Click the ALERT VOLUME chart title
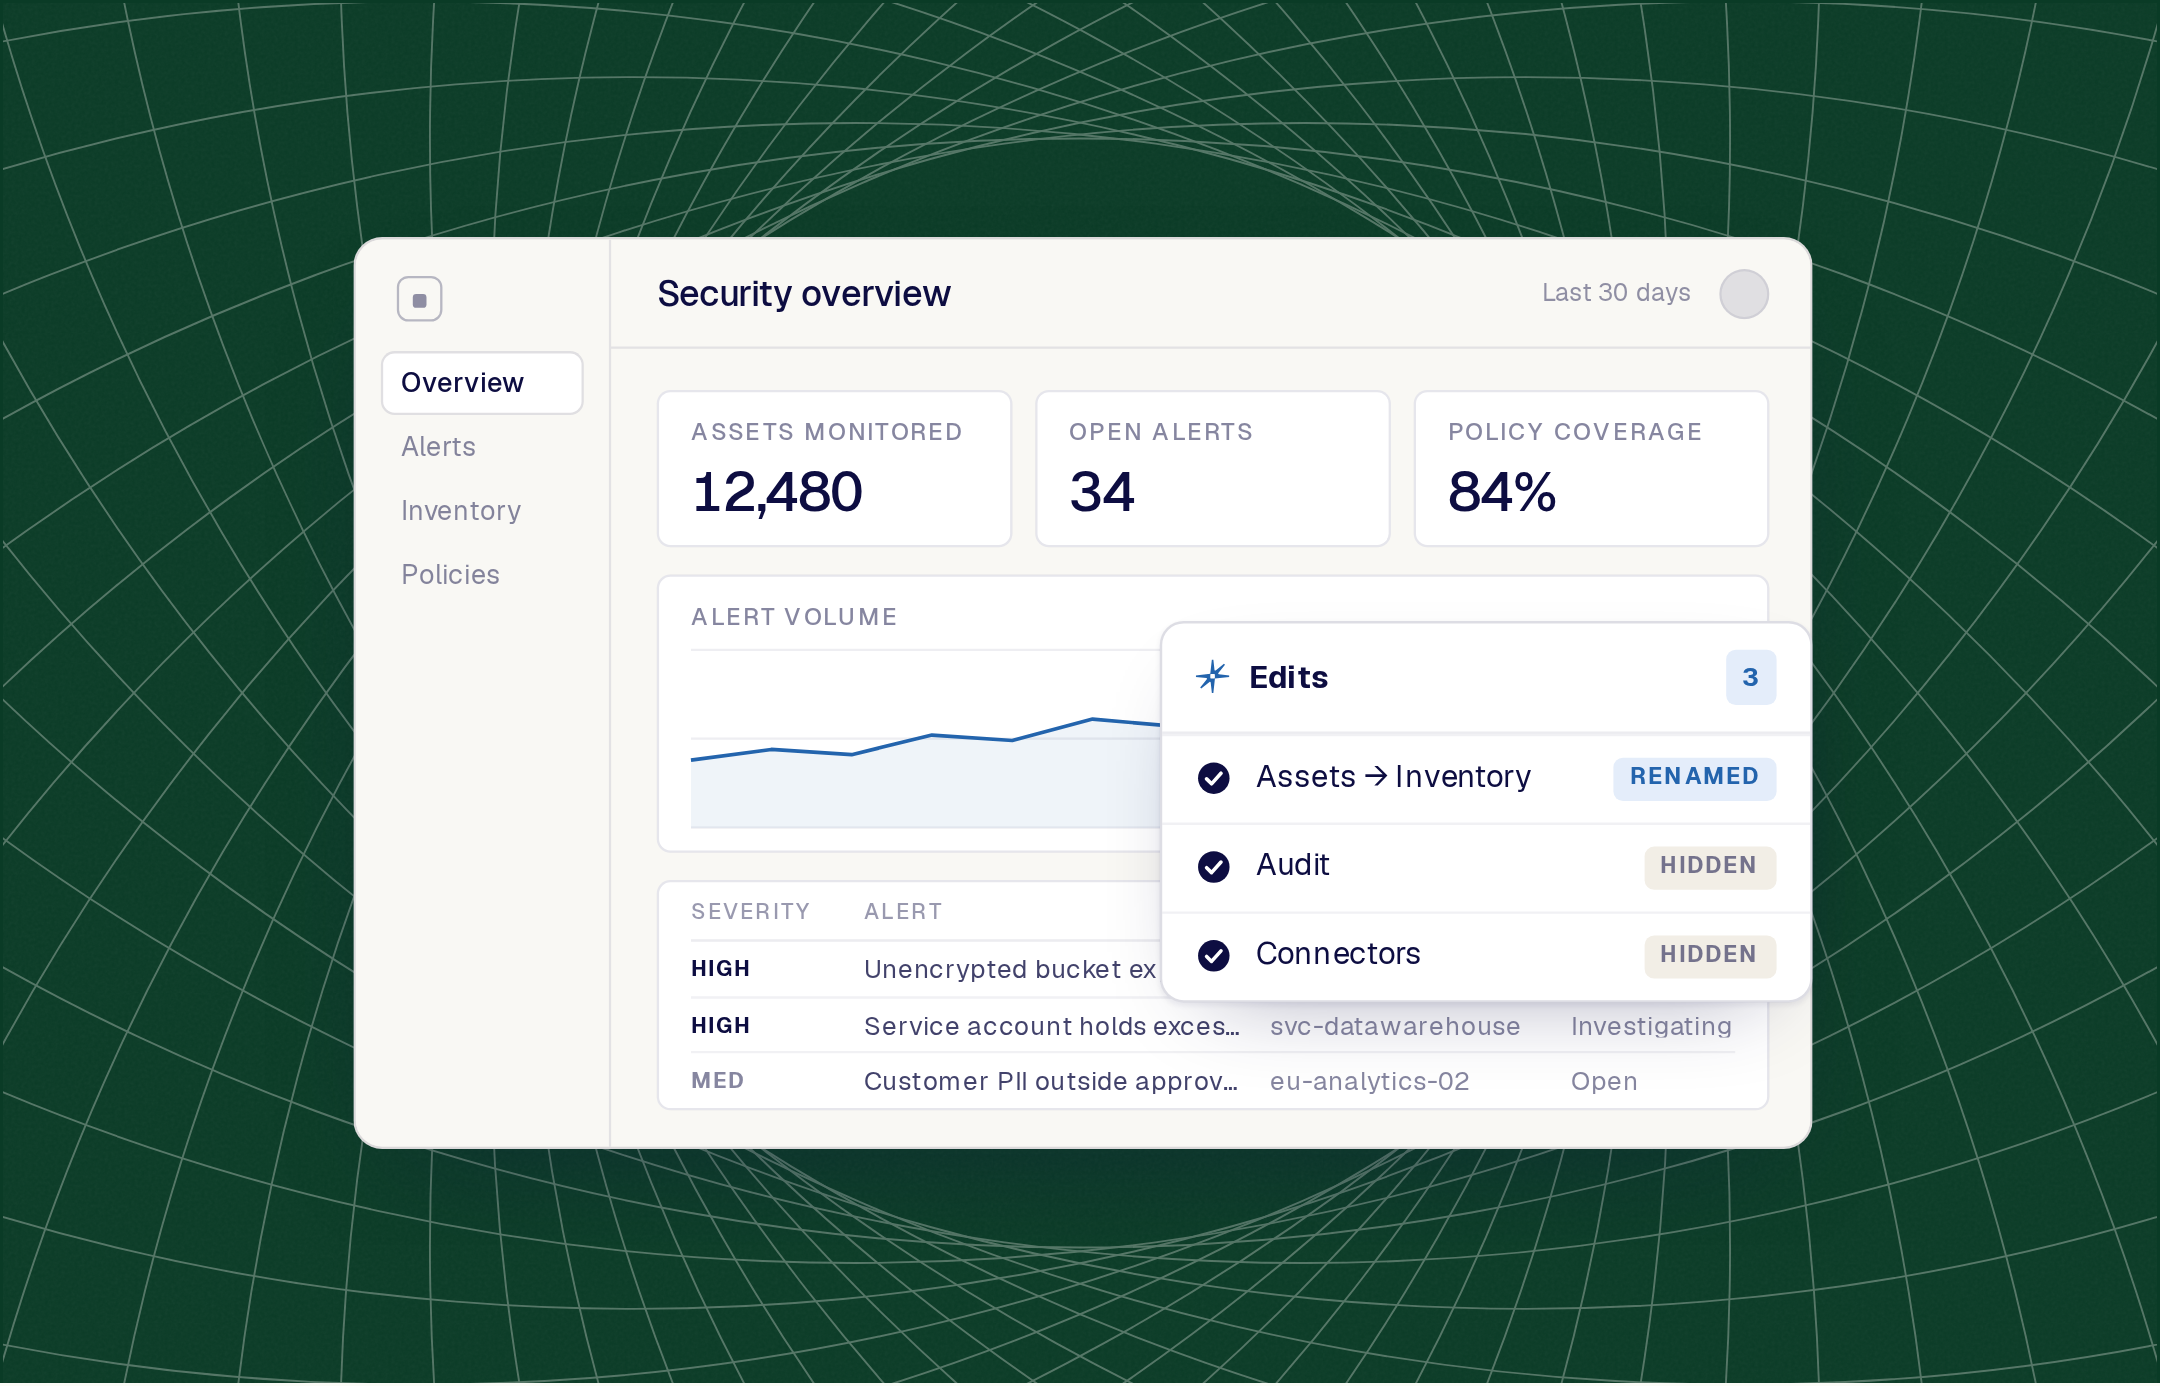This screenshot has height=1386, width=2160. point(794,617)
